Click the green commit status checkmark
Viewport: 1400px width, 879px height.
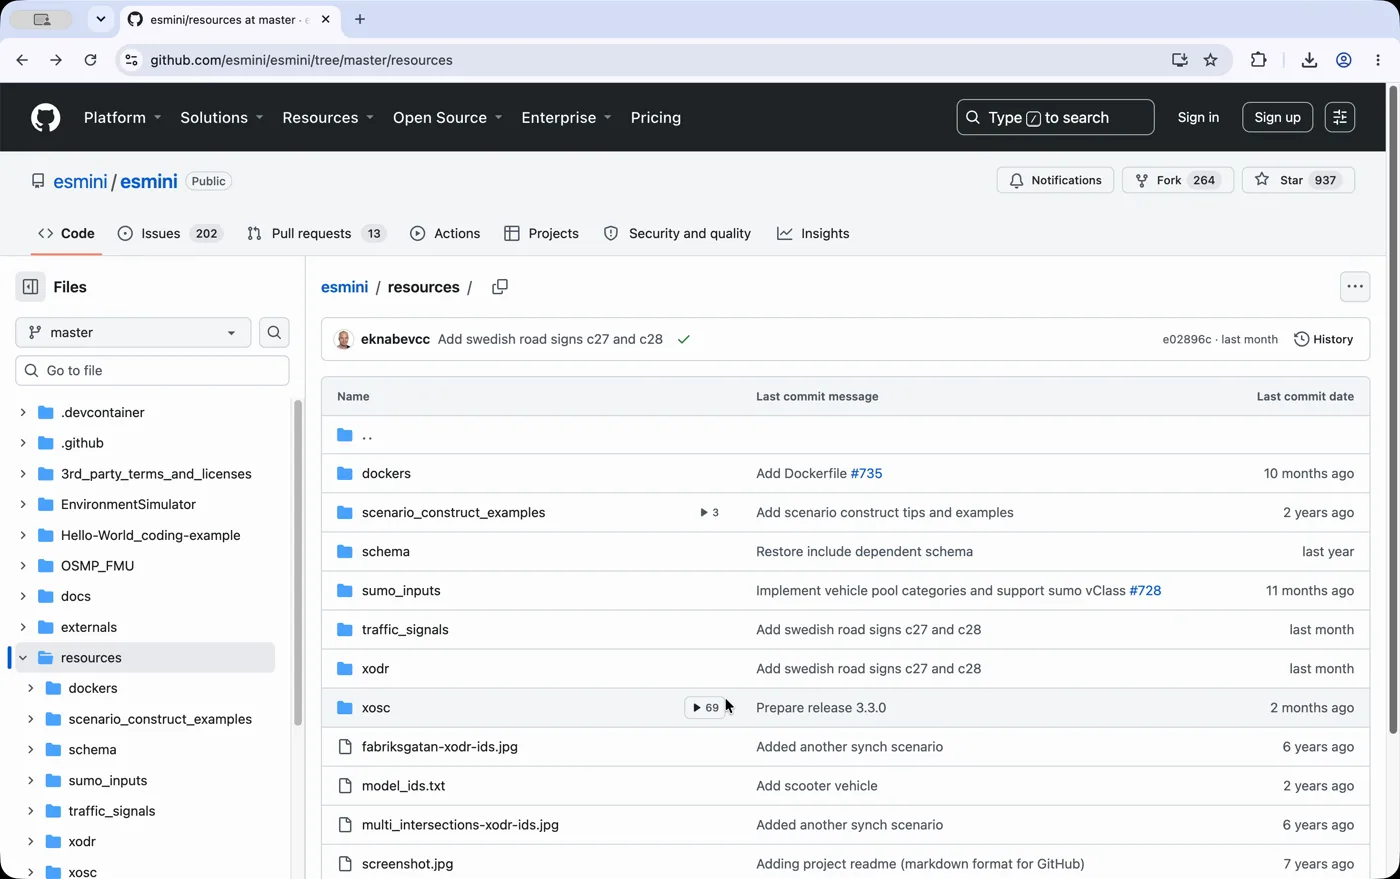pos(684,339)
